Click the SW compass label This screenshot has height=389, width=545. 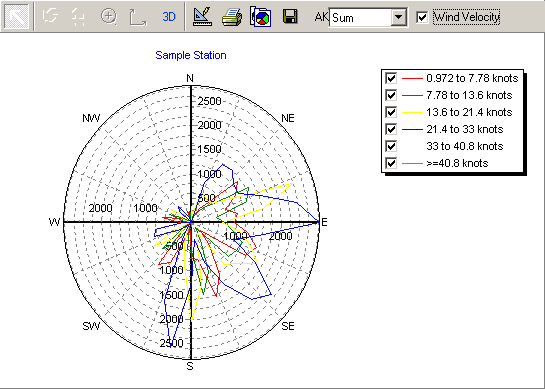(x=91, y=326)
